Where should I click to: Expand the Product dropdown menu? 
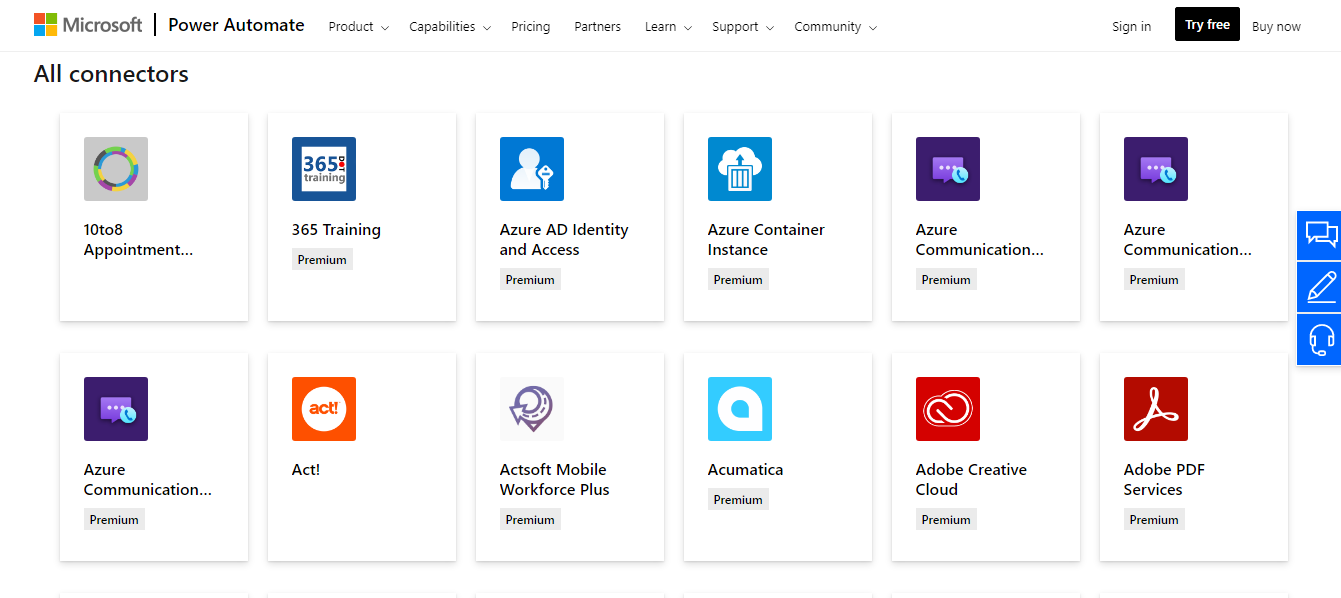click(357, 27)
